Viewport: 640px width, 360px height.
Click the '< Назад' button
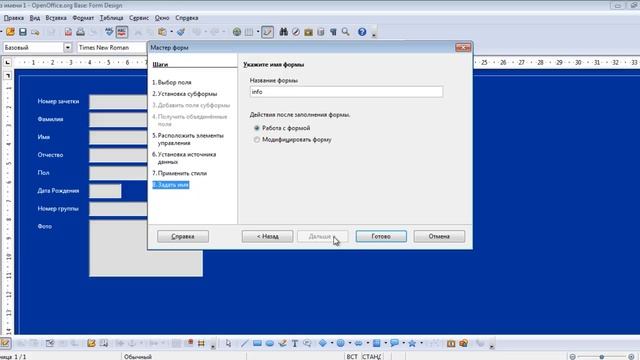click(x=267, y=236)
